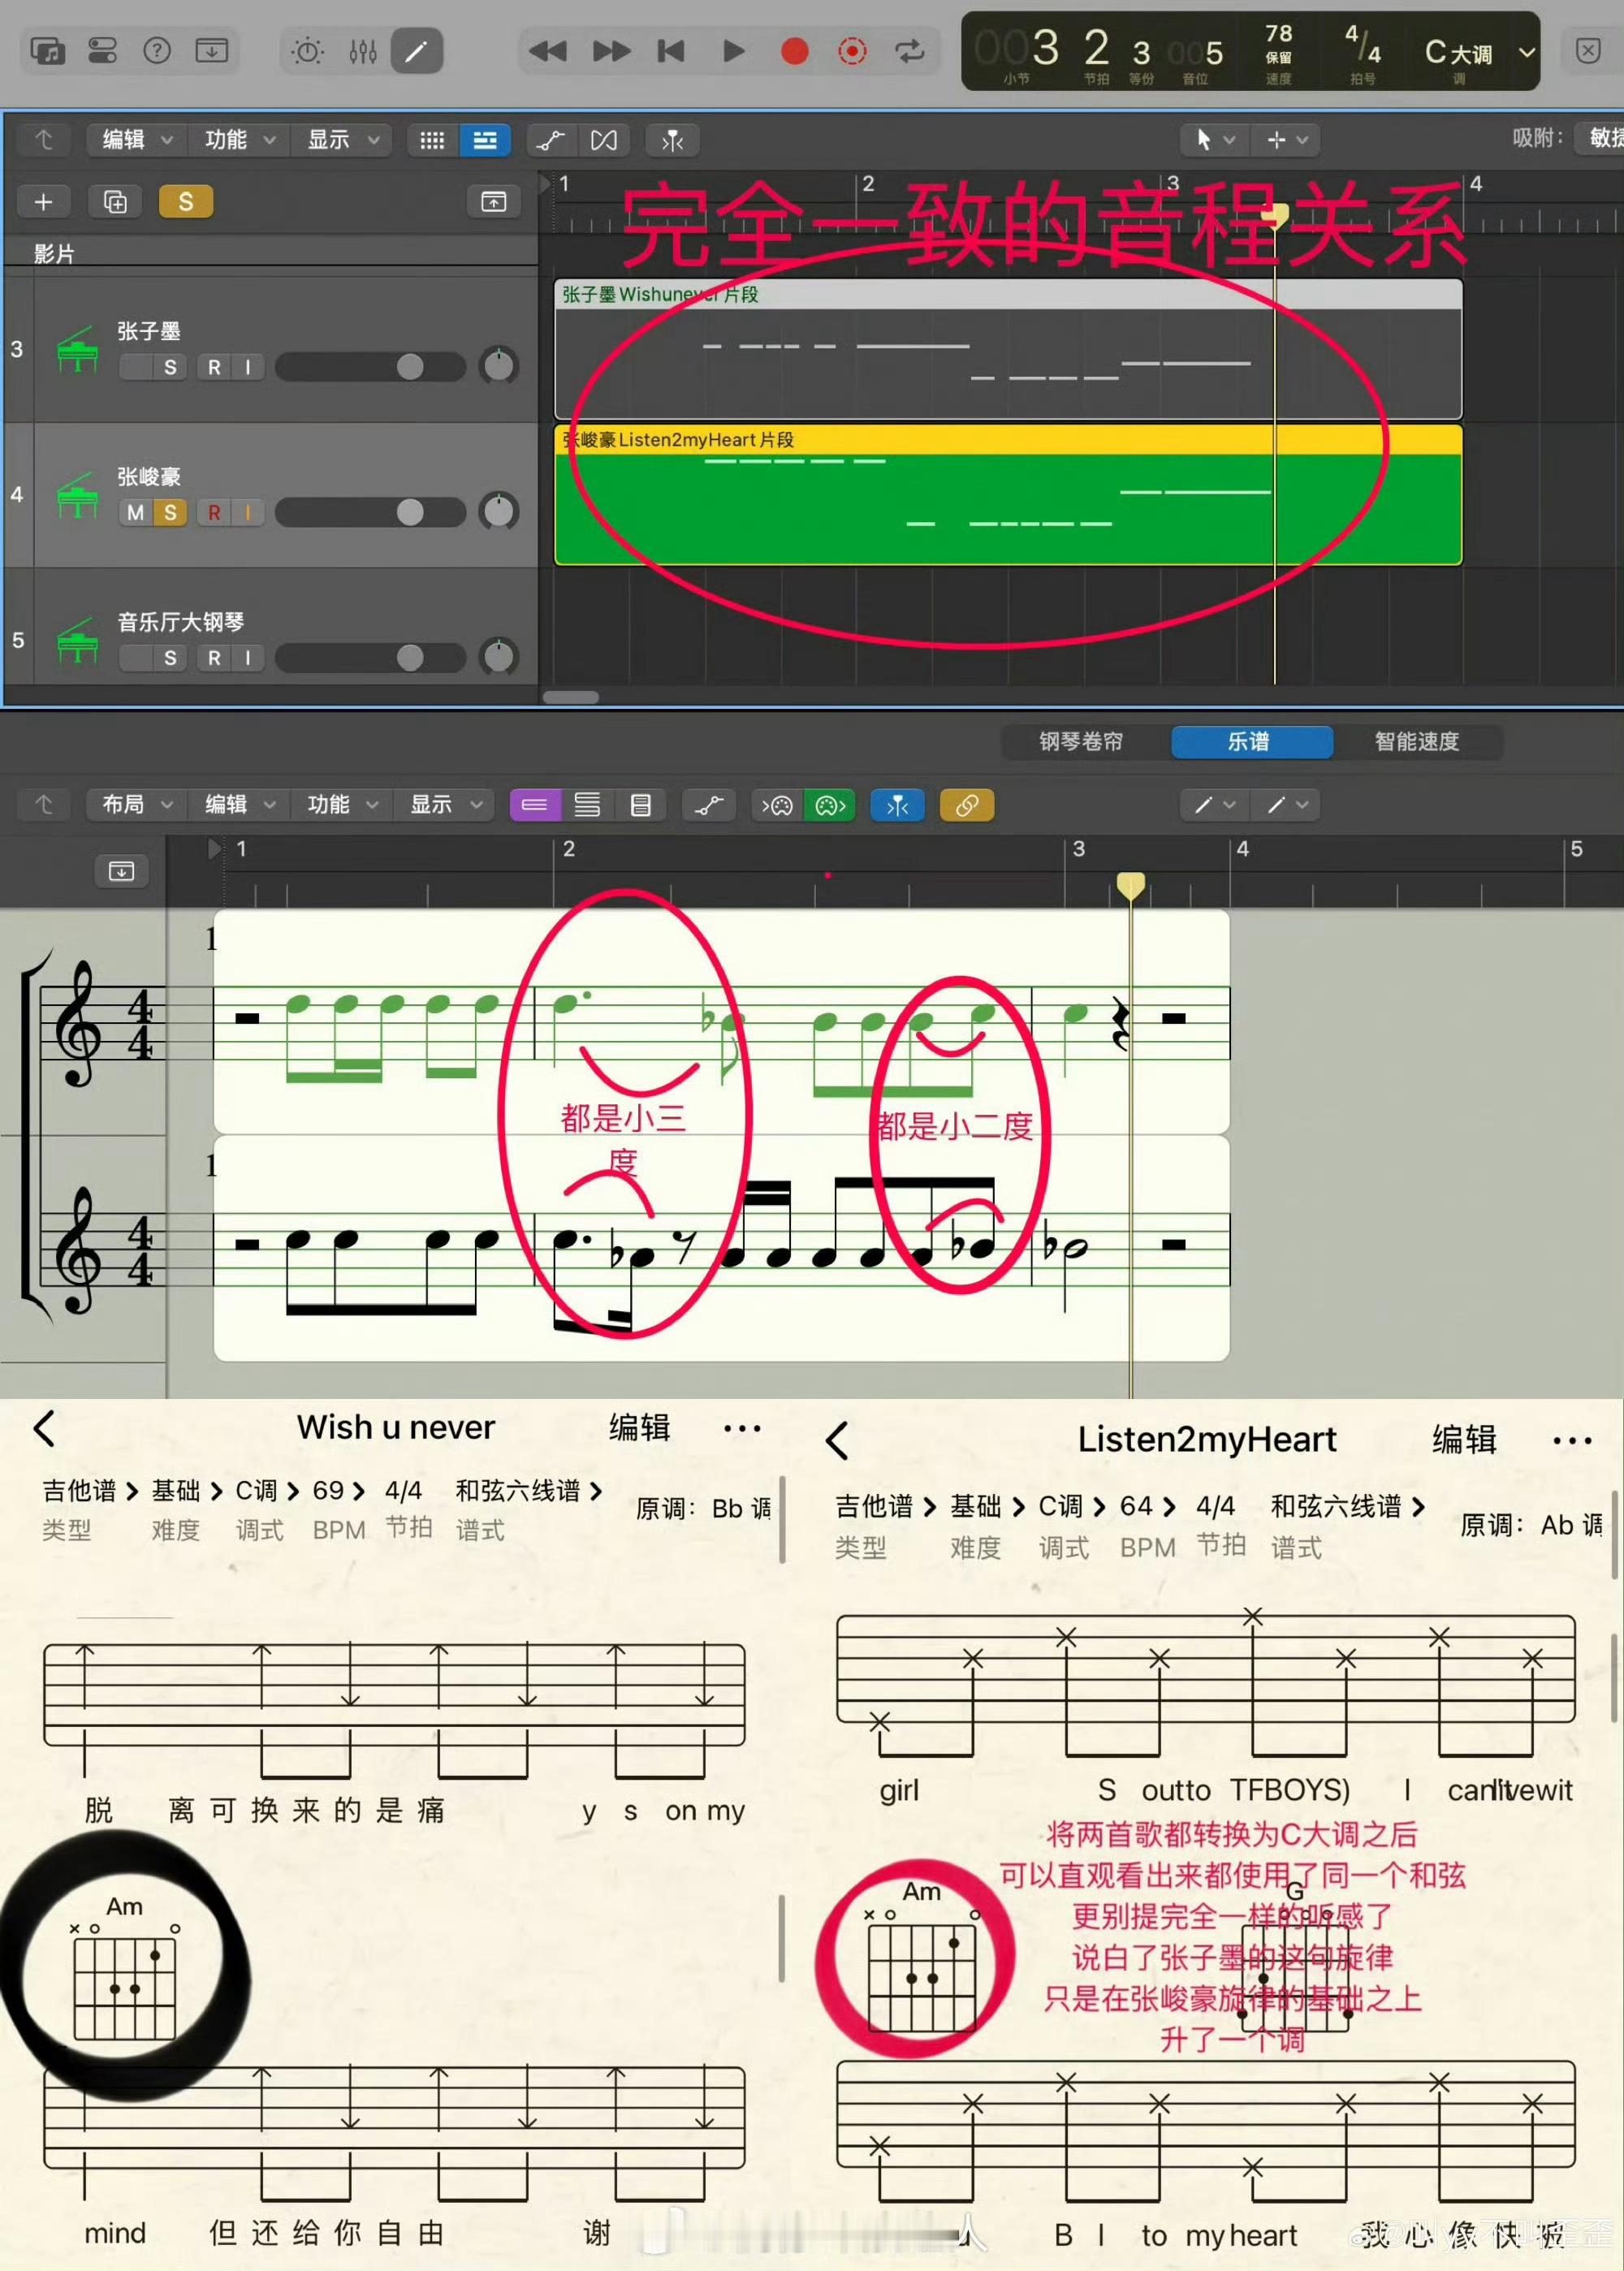Select the page view icon in score editor

point(641,805)
